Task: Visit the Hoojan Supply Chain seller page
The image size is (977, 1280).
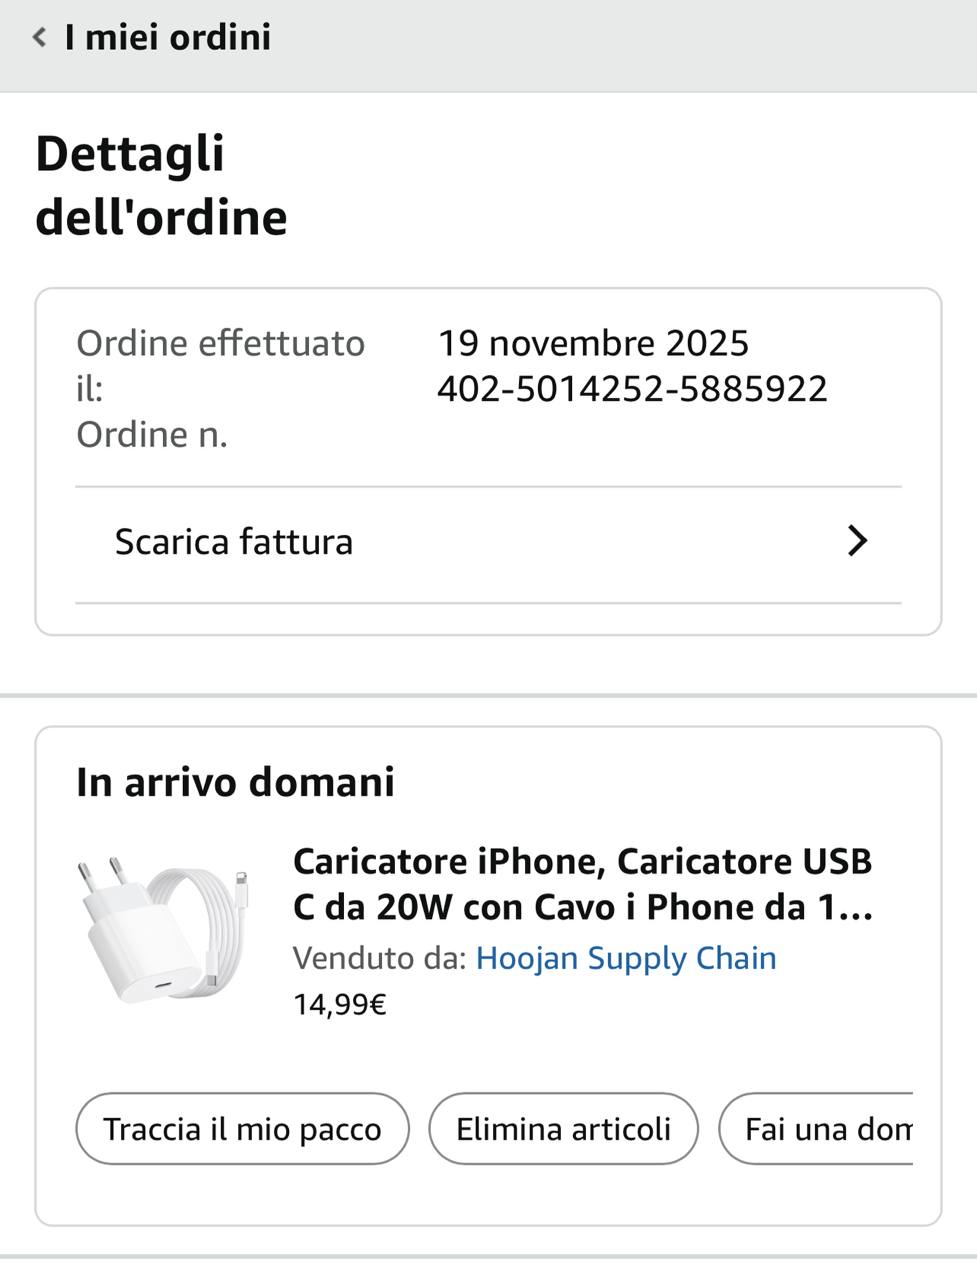Action: pos(626,958)
